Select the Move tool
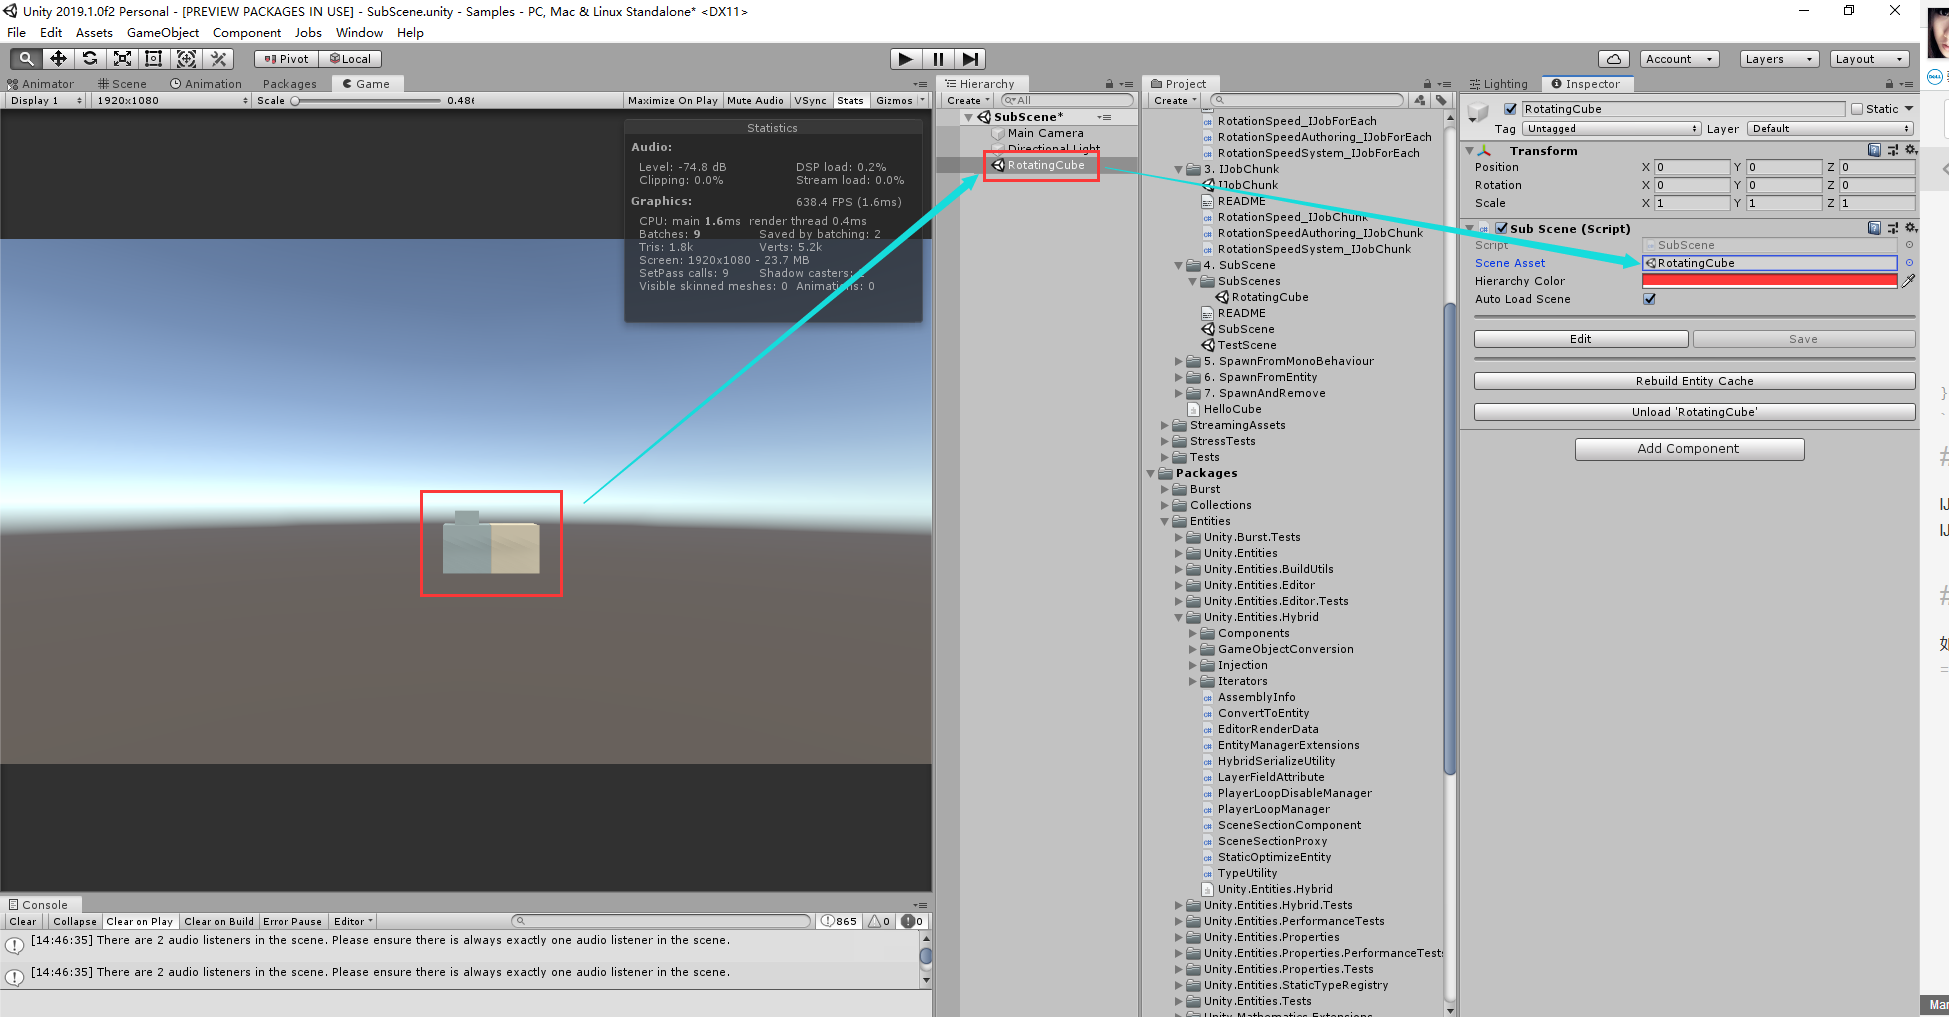 (x=58, y=59)
